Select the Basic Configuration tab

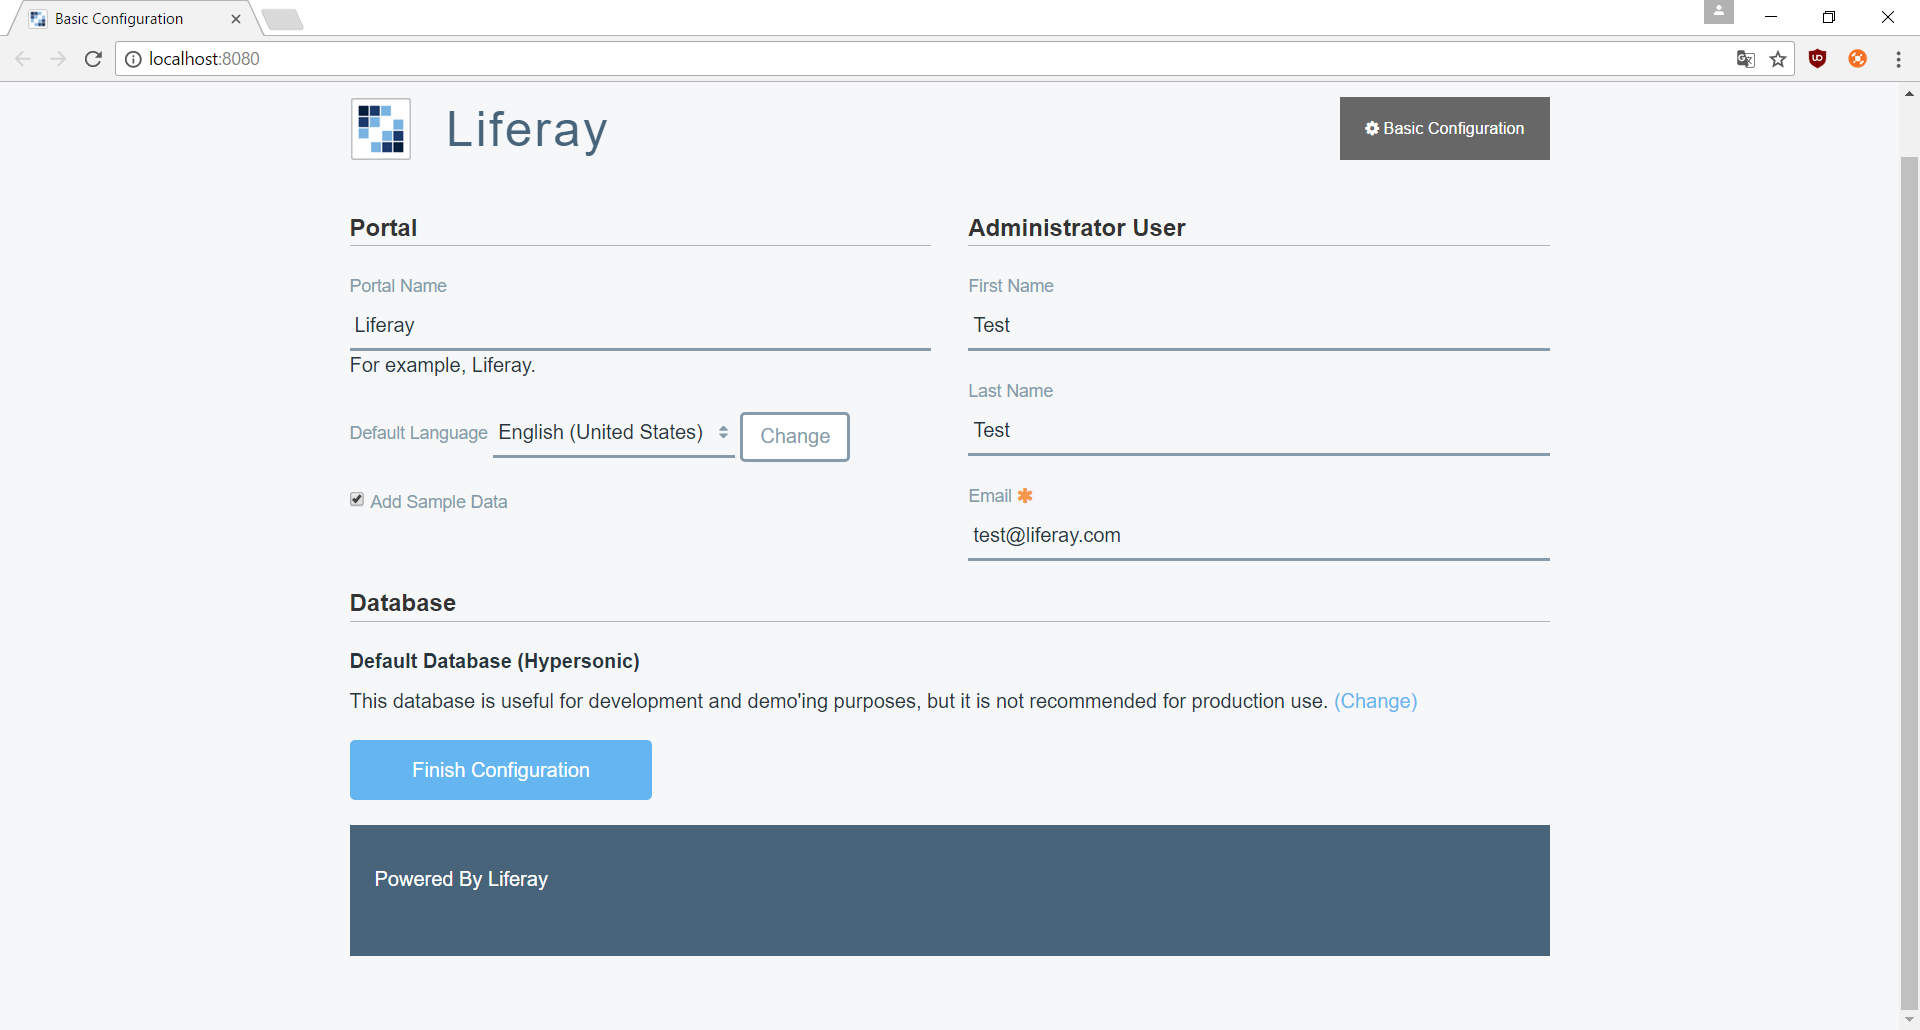click(x=120, y=18)
